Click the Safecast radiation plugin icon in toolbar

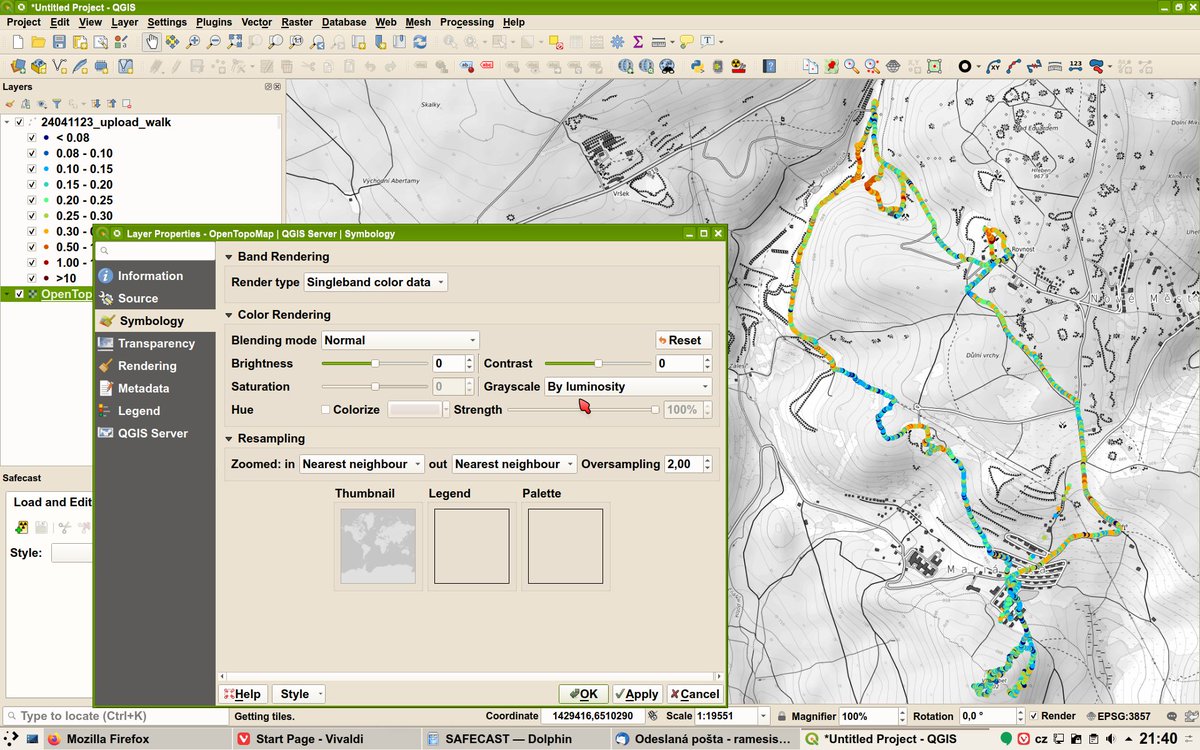click(x=738, y=66)
